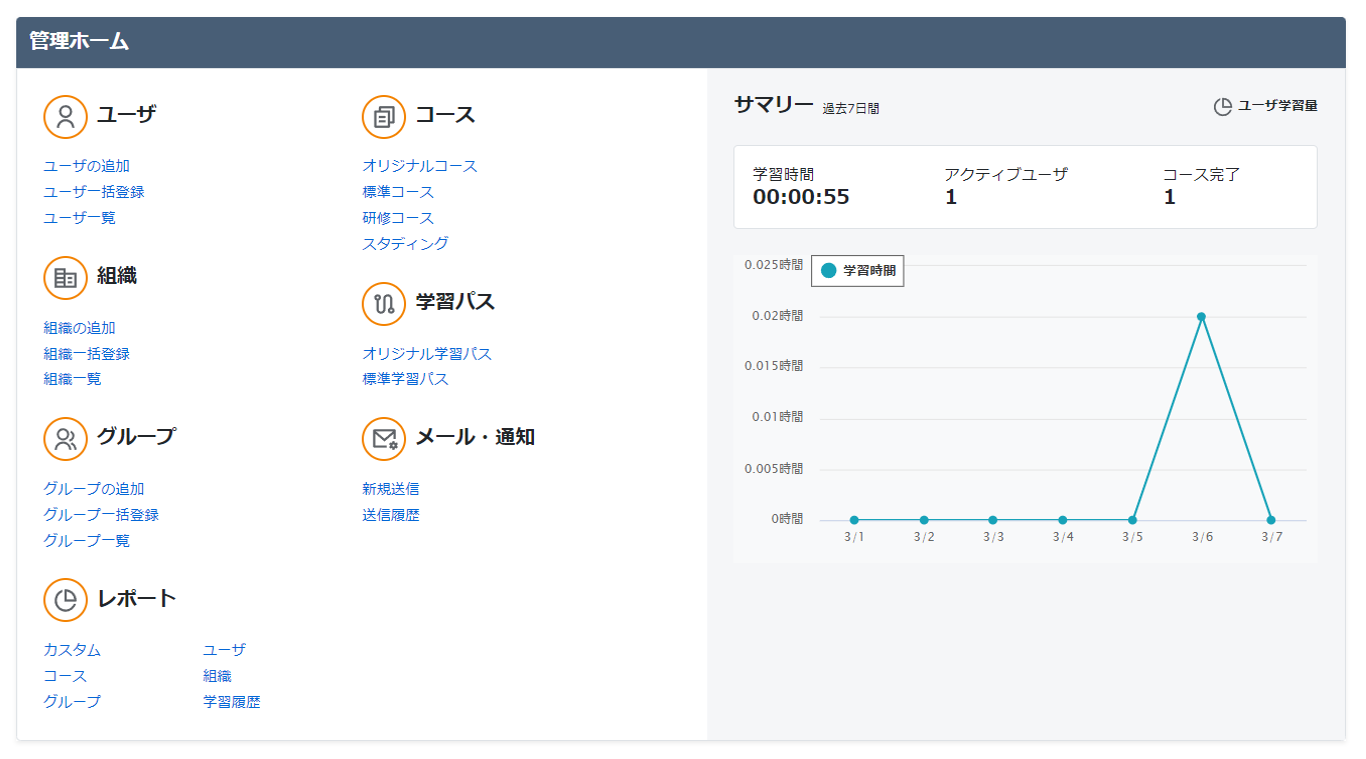Click the グループ section people icon

click(x=66, y=438)
